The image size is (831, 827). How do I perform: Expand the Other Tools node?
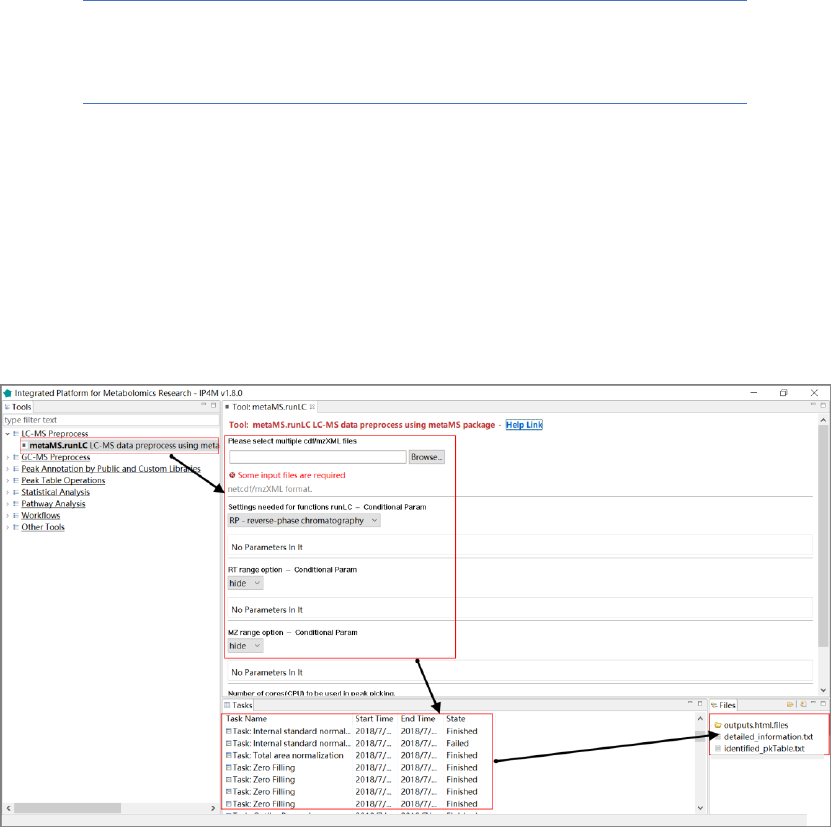click(x=7, y=527)
